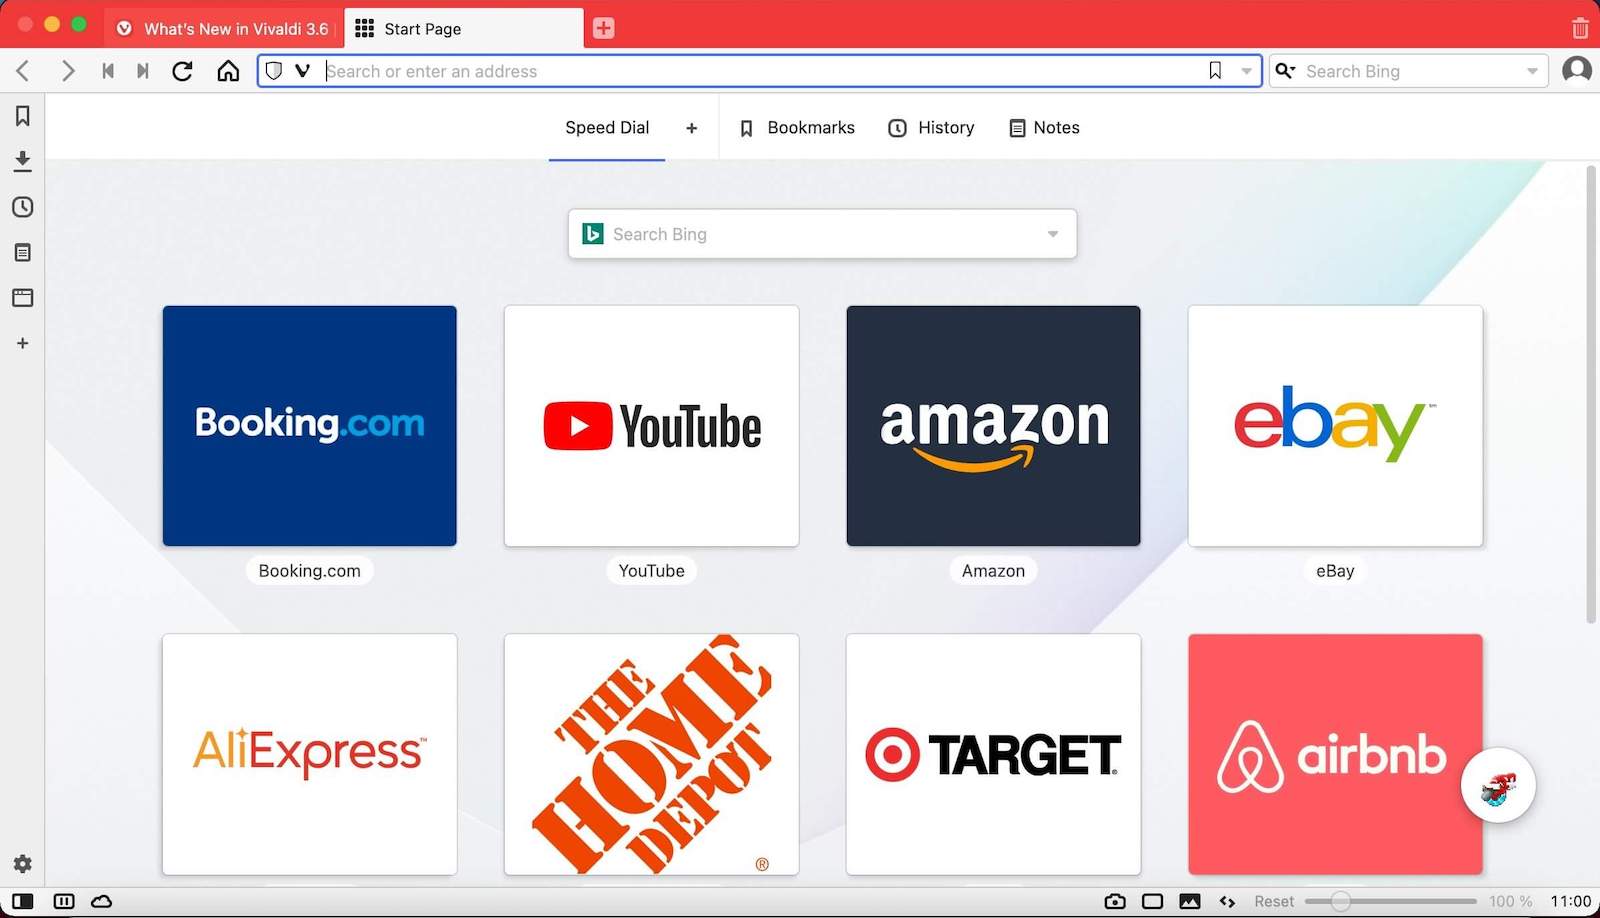Go back with the Back arrow

[x=23, y=71]
